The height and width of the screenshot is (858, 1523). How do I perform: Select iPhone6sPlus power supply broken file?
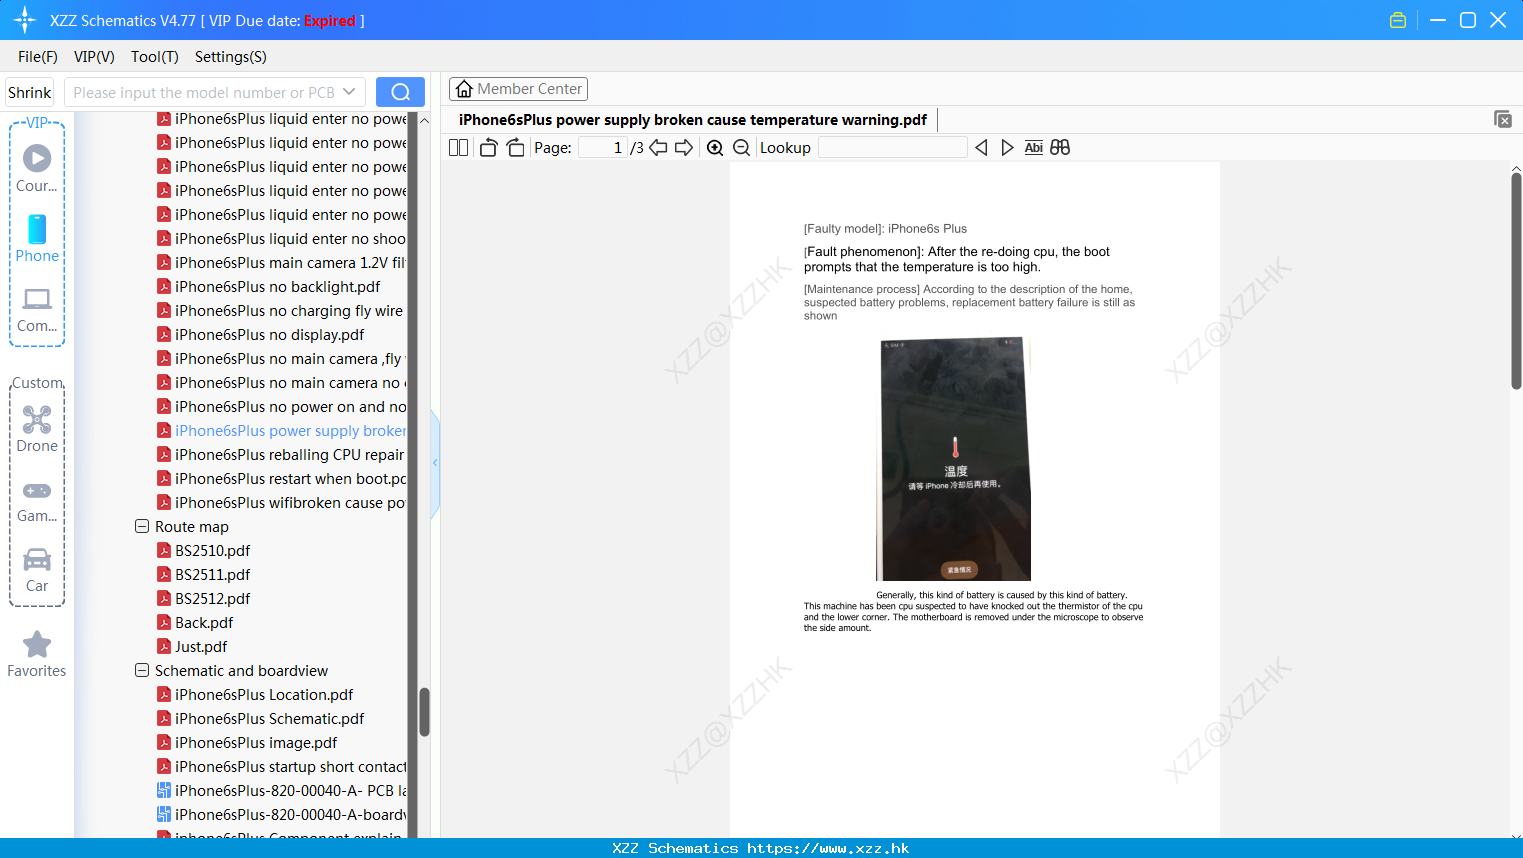coord(282,431)
